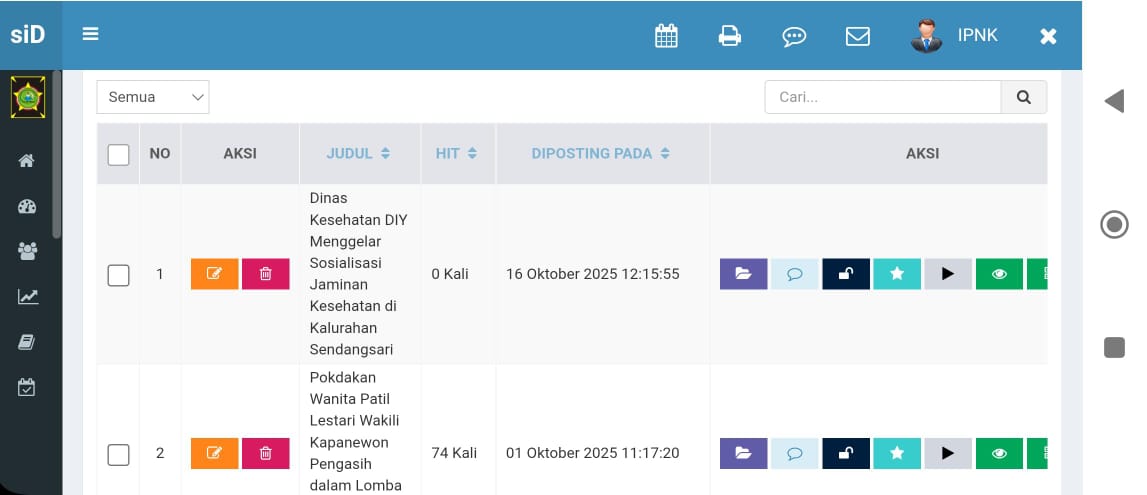Screen dimensions: 1147x495
Task: Open the population group sidebar menu
Action: point(27,251)
